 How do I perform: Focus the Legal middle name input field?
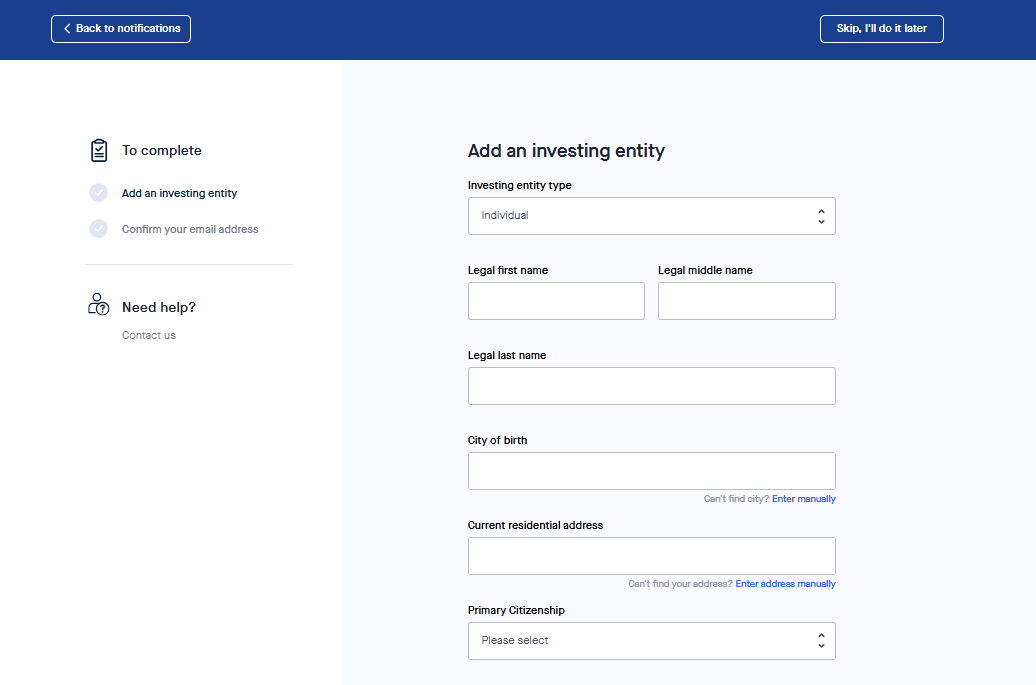(x=746, y=301)
